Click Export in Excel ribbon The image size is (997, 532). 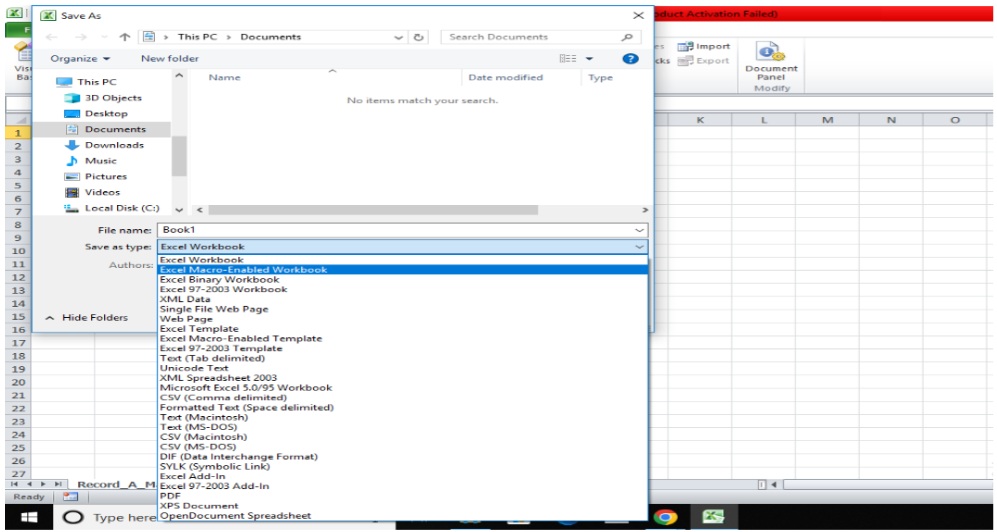click(703, 61)
